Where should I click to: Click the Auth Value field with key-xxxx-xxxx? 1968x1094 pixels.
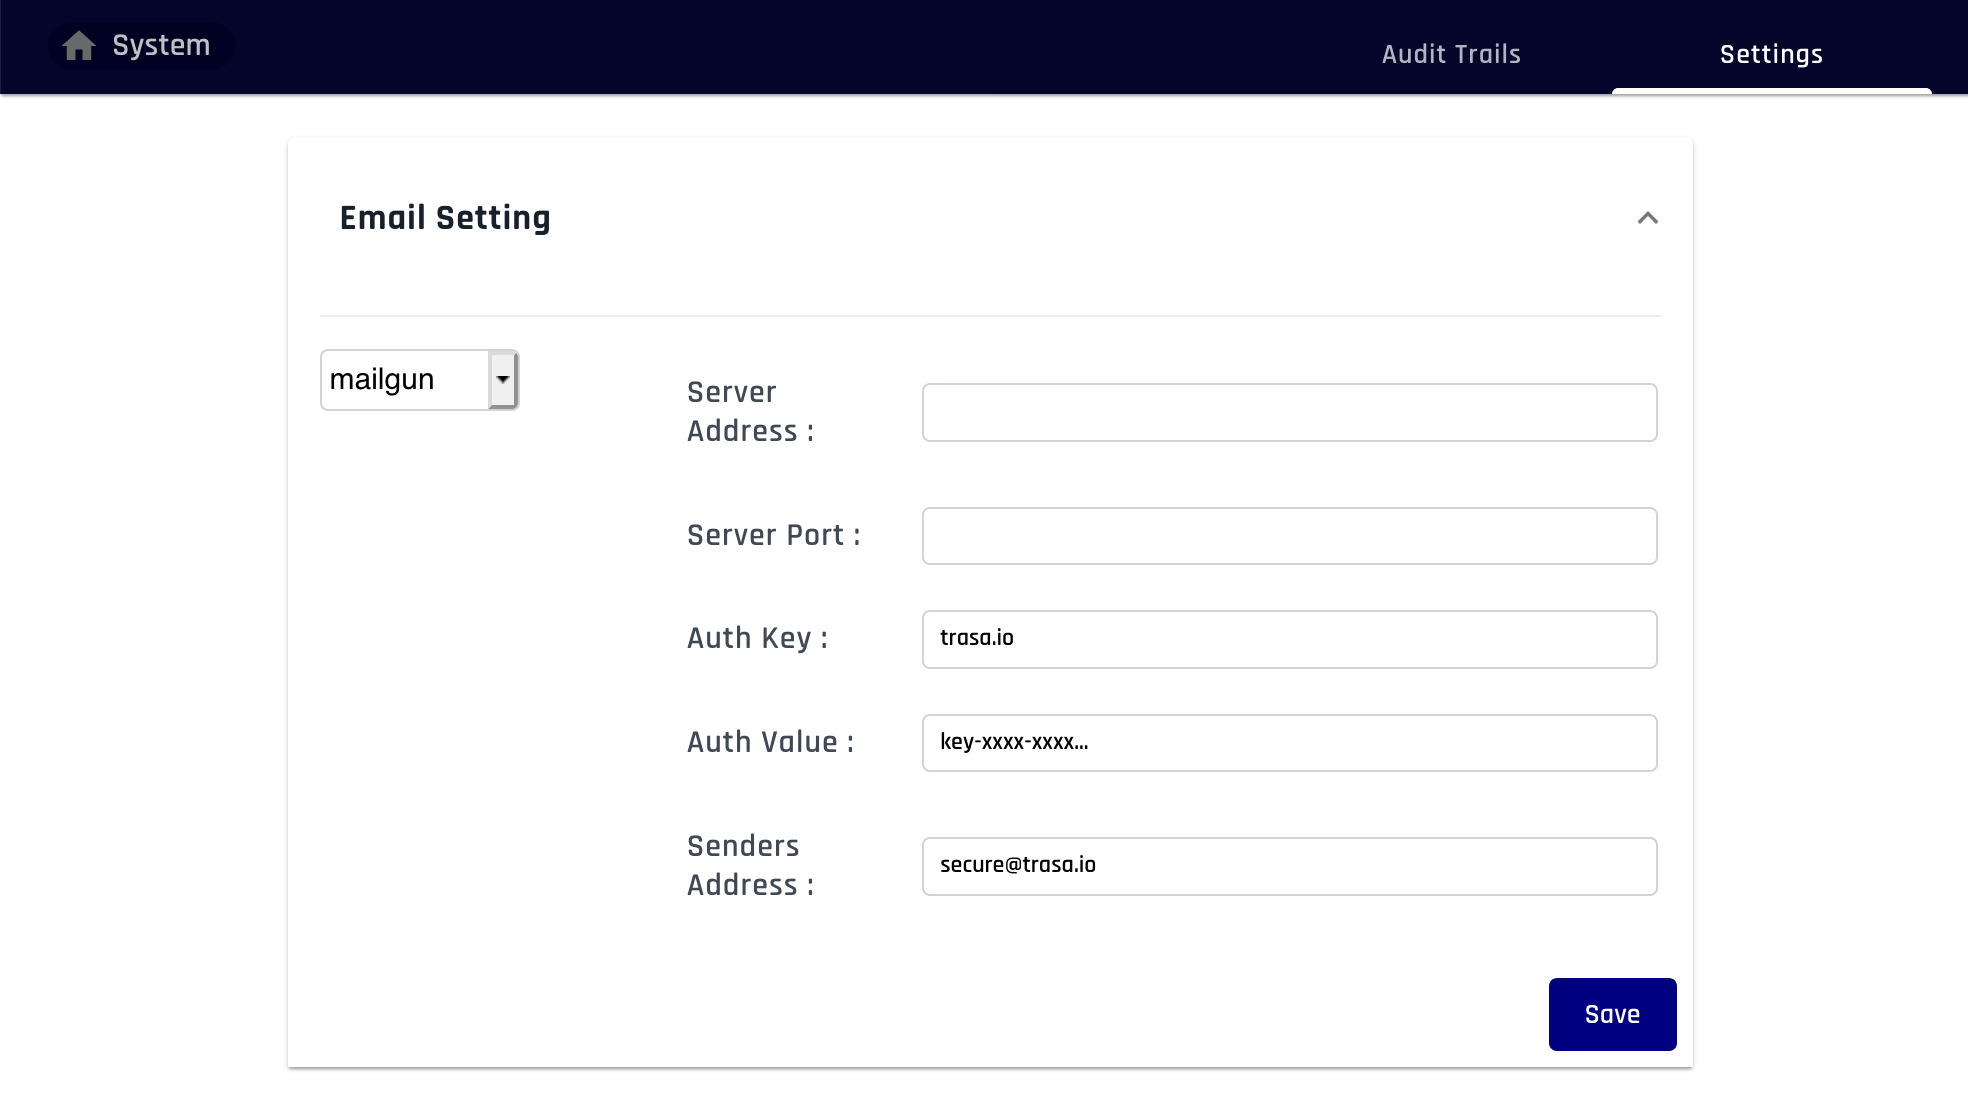pos(1289,743)
